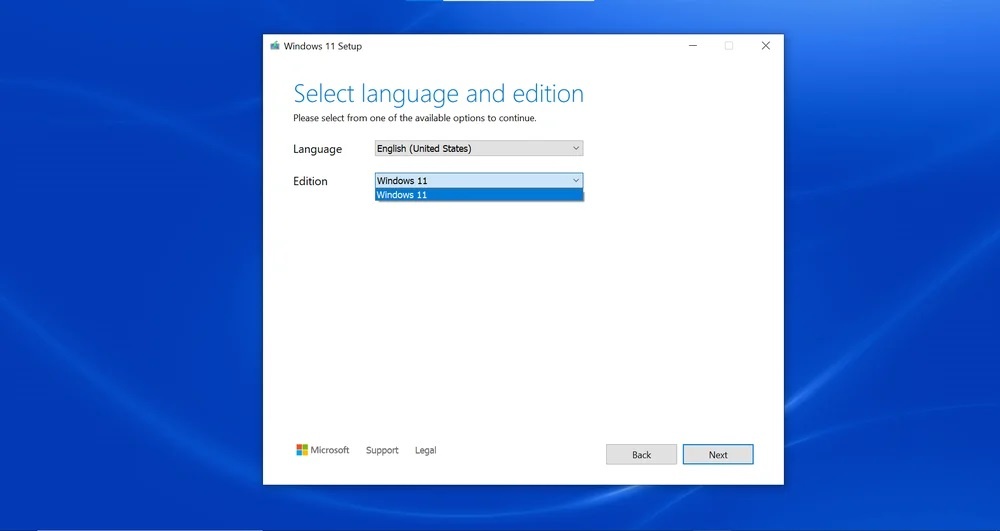1000x531 pixels.
Task: Click the Select language and edition heading
Action: click(438, 94)
